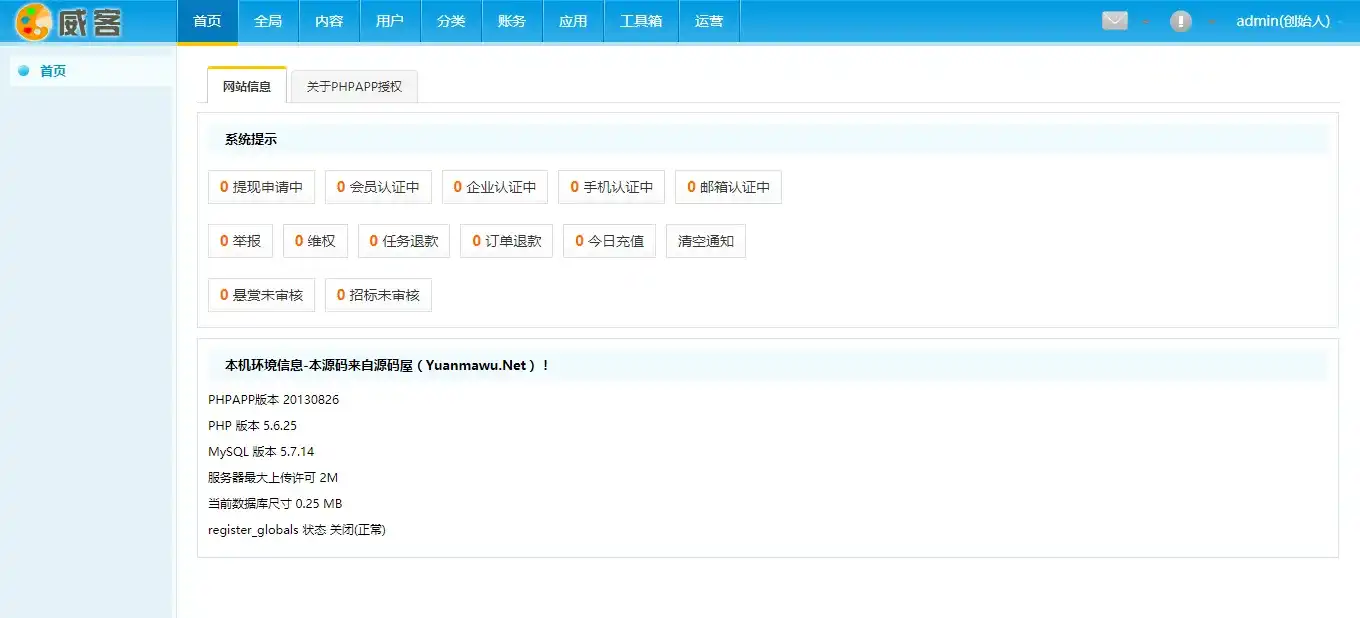1360x618 pixels.
Task: Click the 订单退款 count button
Action: pos(507,241)
